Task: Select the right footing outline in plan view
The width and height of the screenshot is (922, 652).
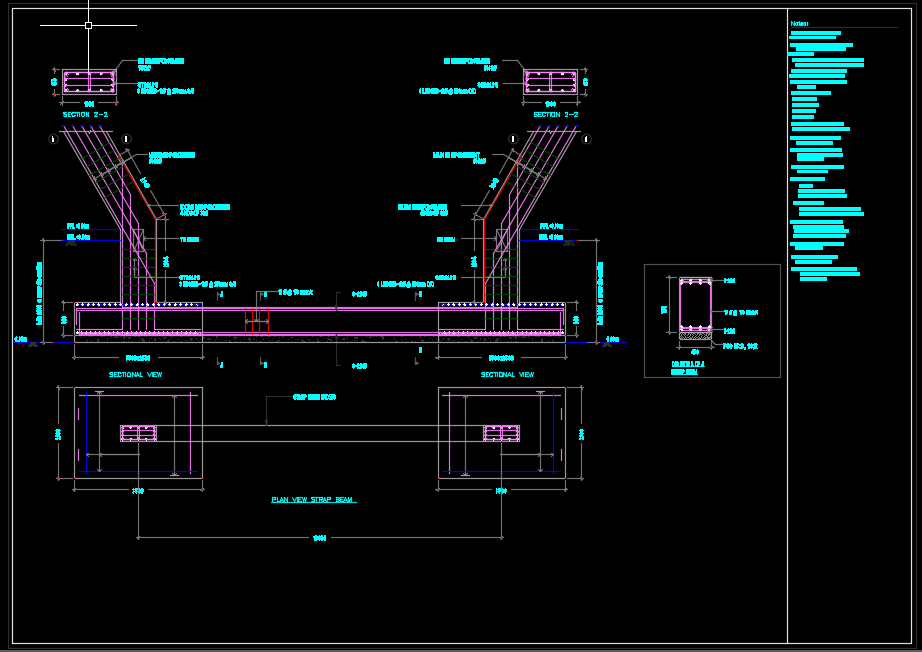Action: [x=502, y=433]
